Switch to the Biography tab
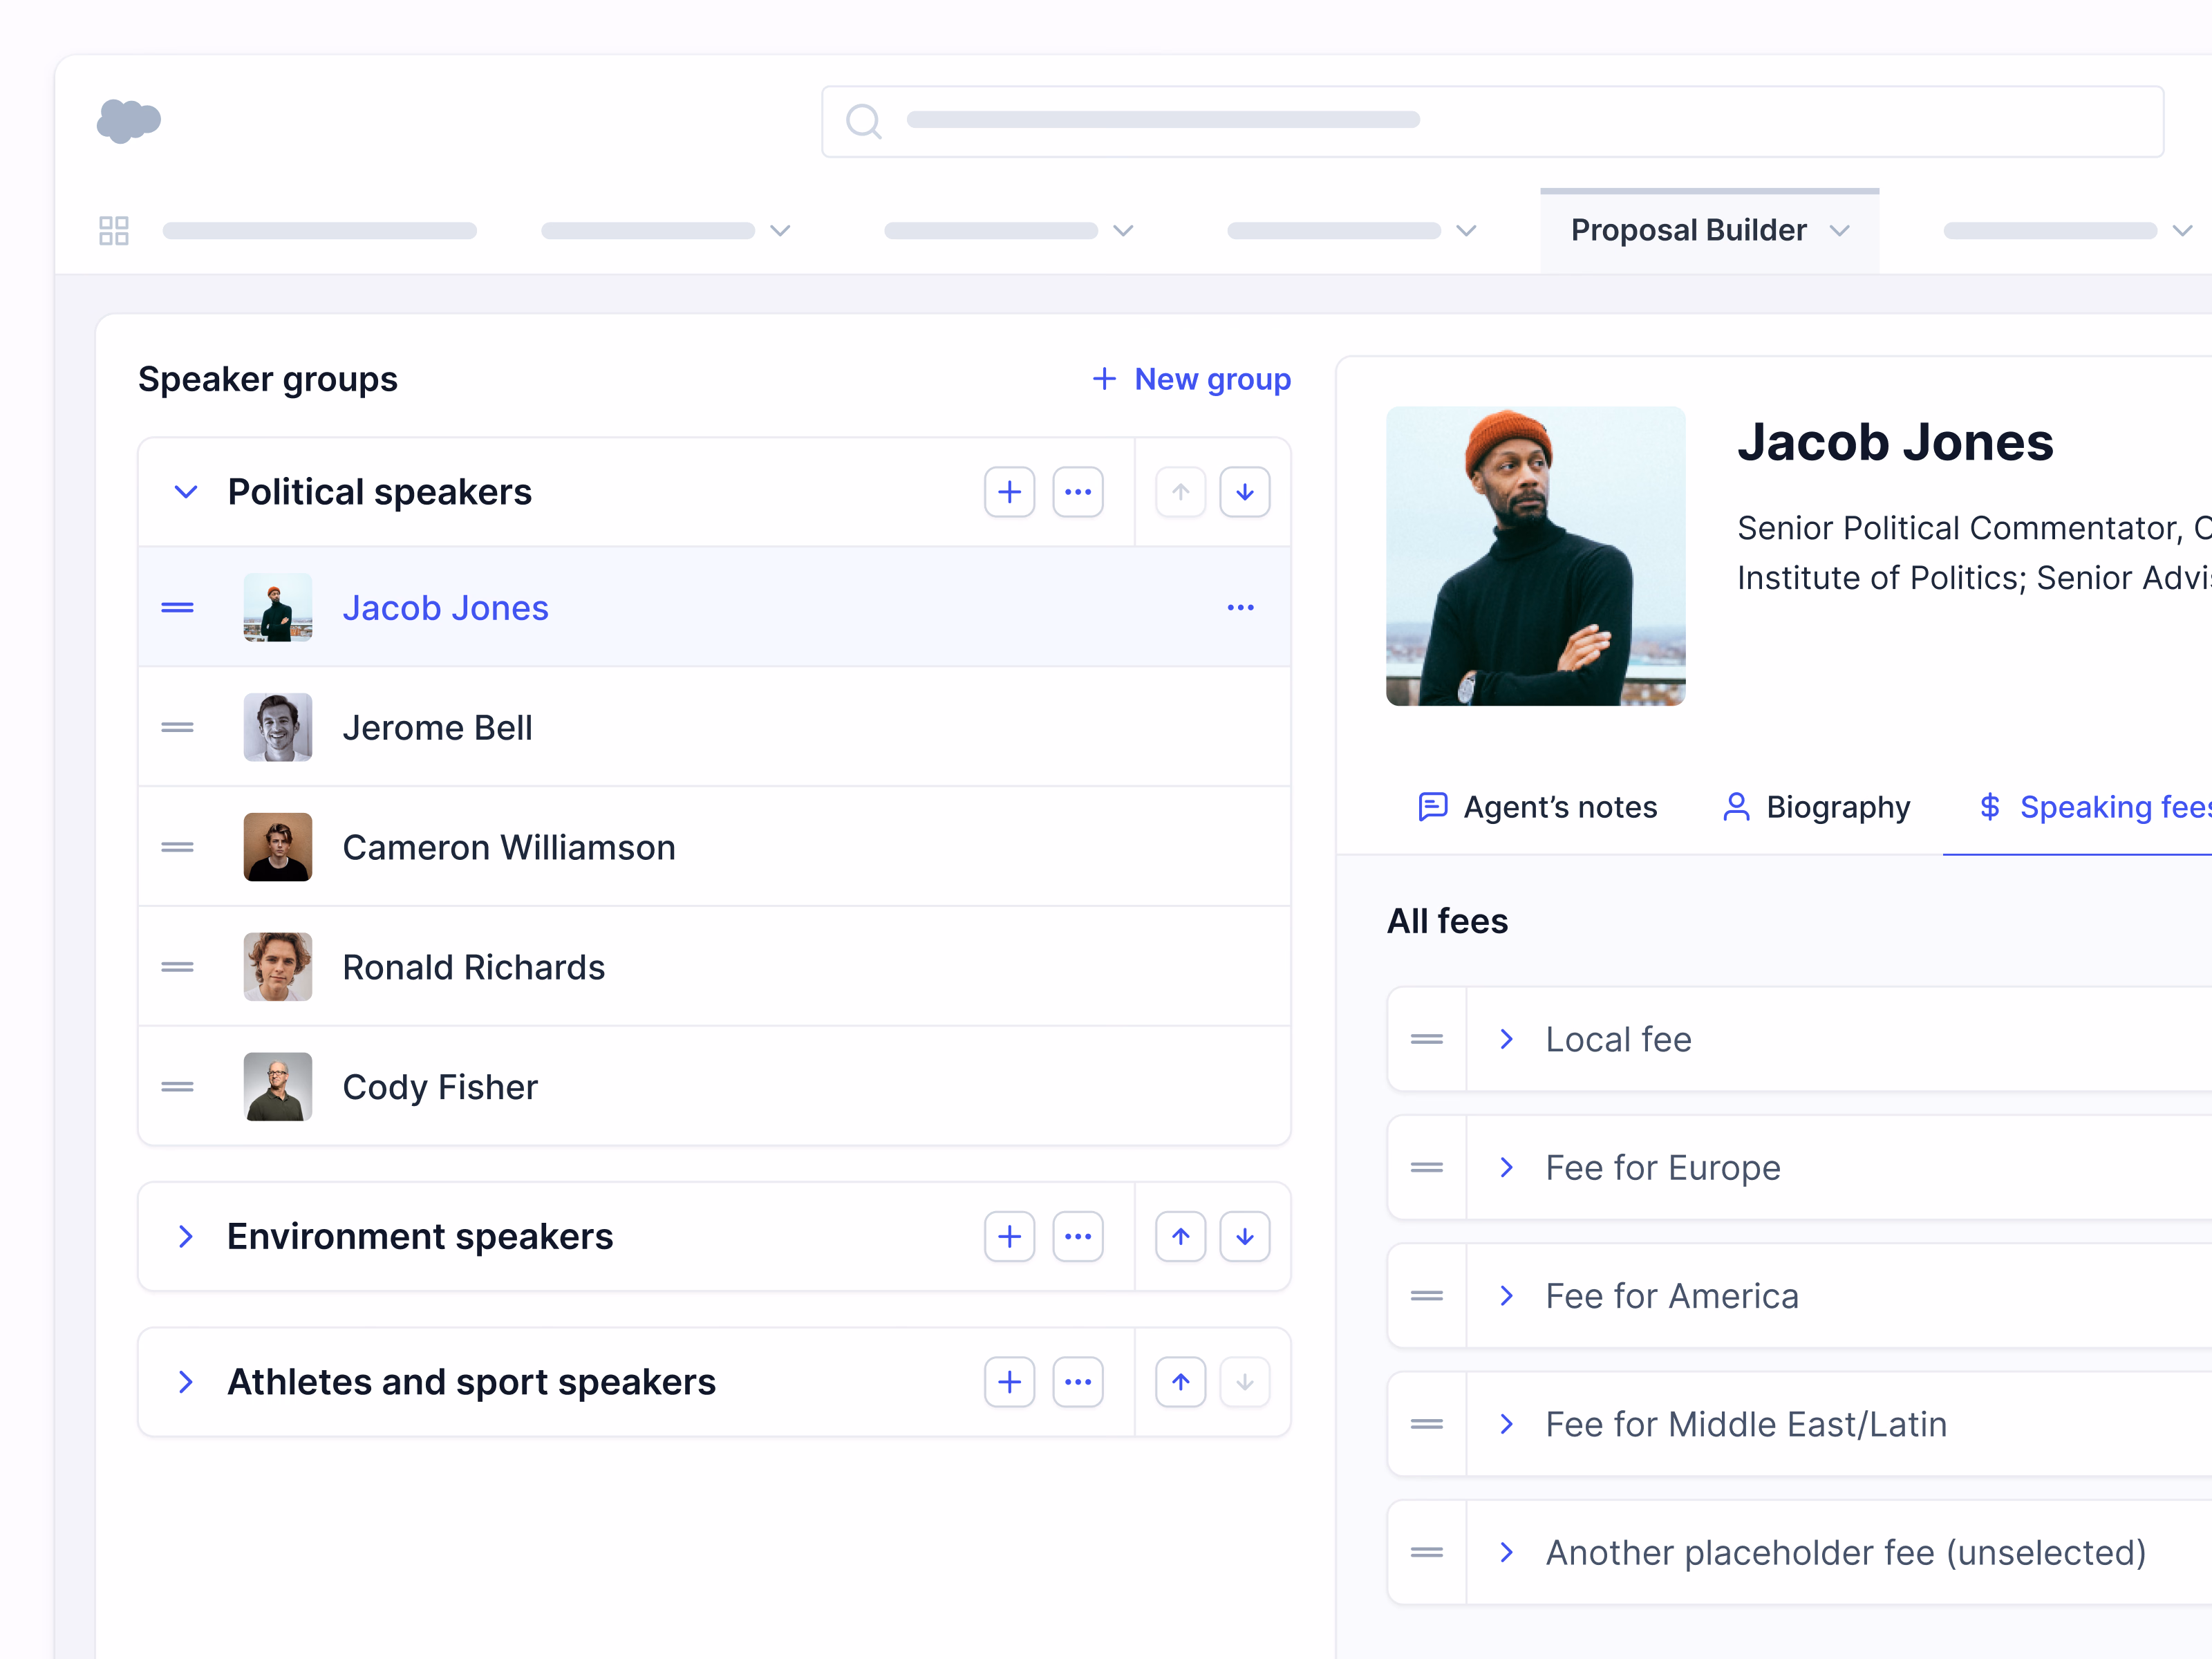This screenshot has height=1659, width=2212. point(1816,807)
